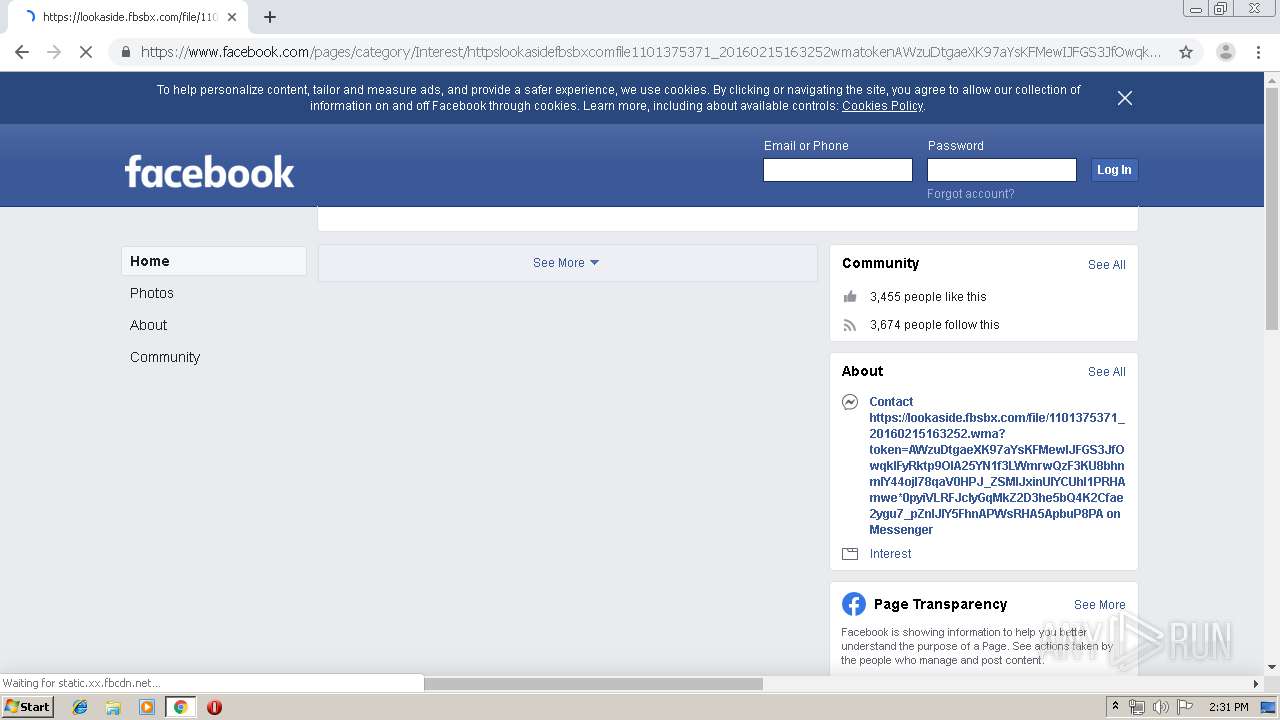Click See All in About section
The width and height of the screenshot is (1280, 720).
pos(1107,372)
